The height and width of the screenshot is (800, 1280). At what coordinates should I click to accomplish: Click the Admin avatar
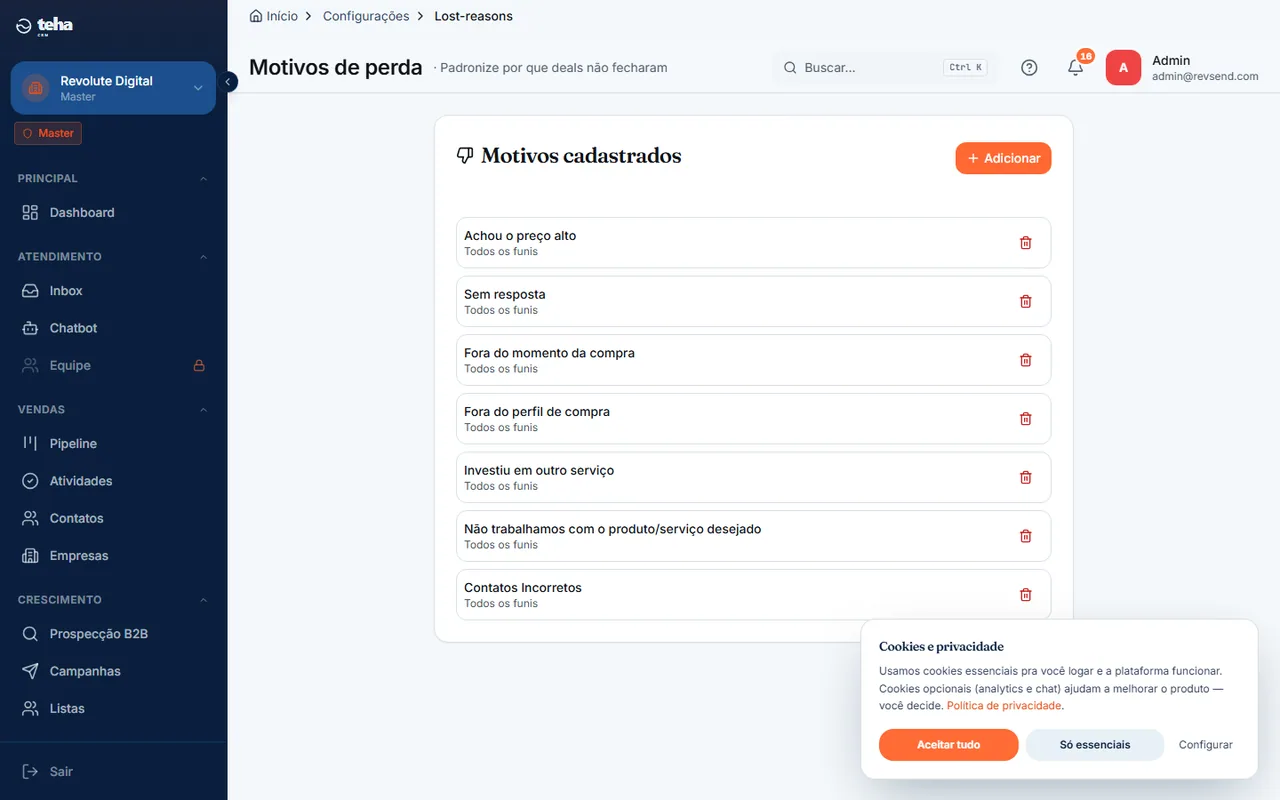1123,68
